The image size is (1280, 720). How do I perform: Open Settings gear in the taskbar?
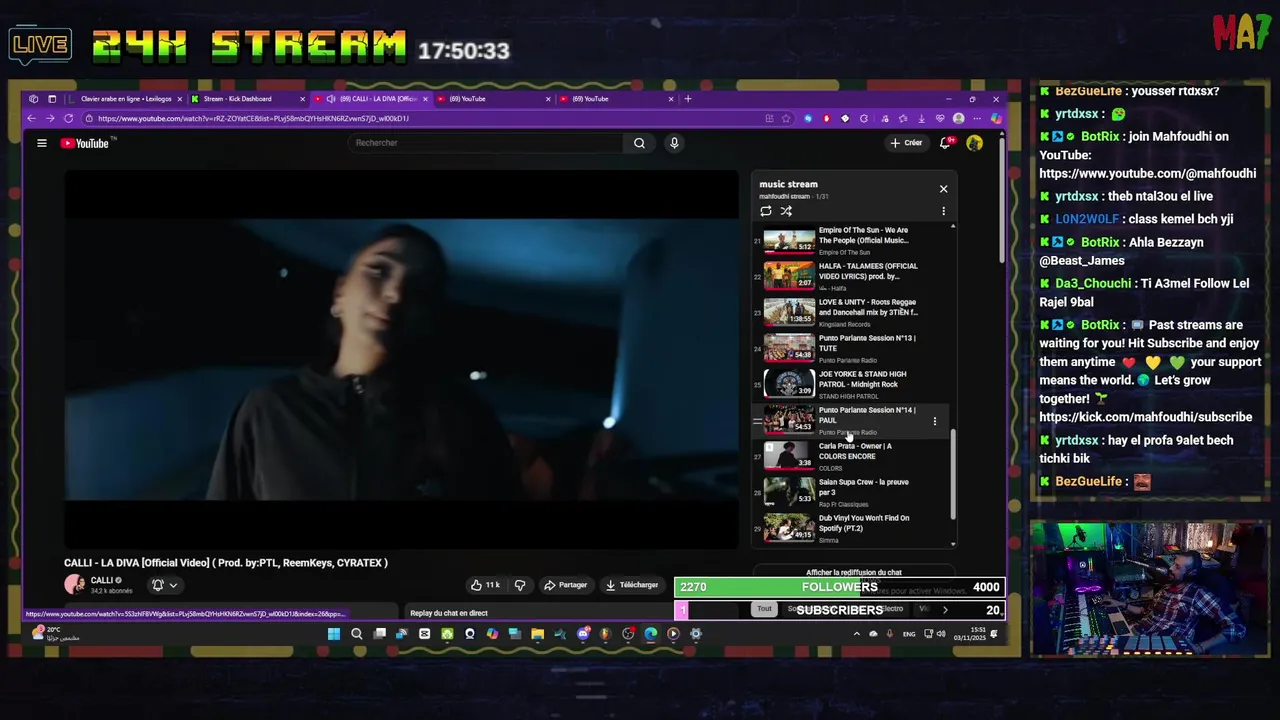tap(696, 634)
